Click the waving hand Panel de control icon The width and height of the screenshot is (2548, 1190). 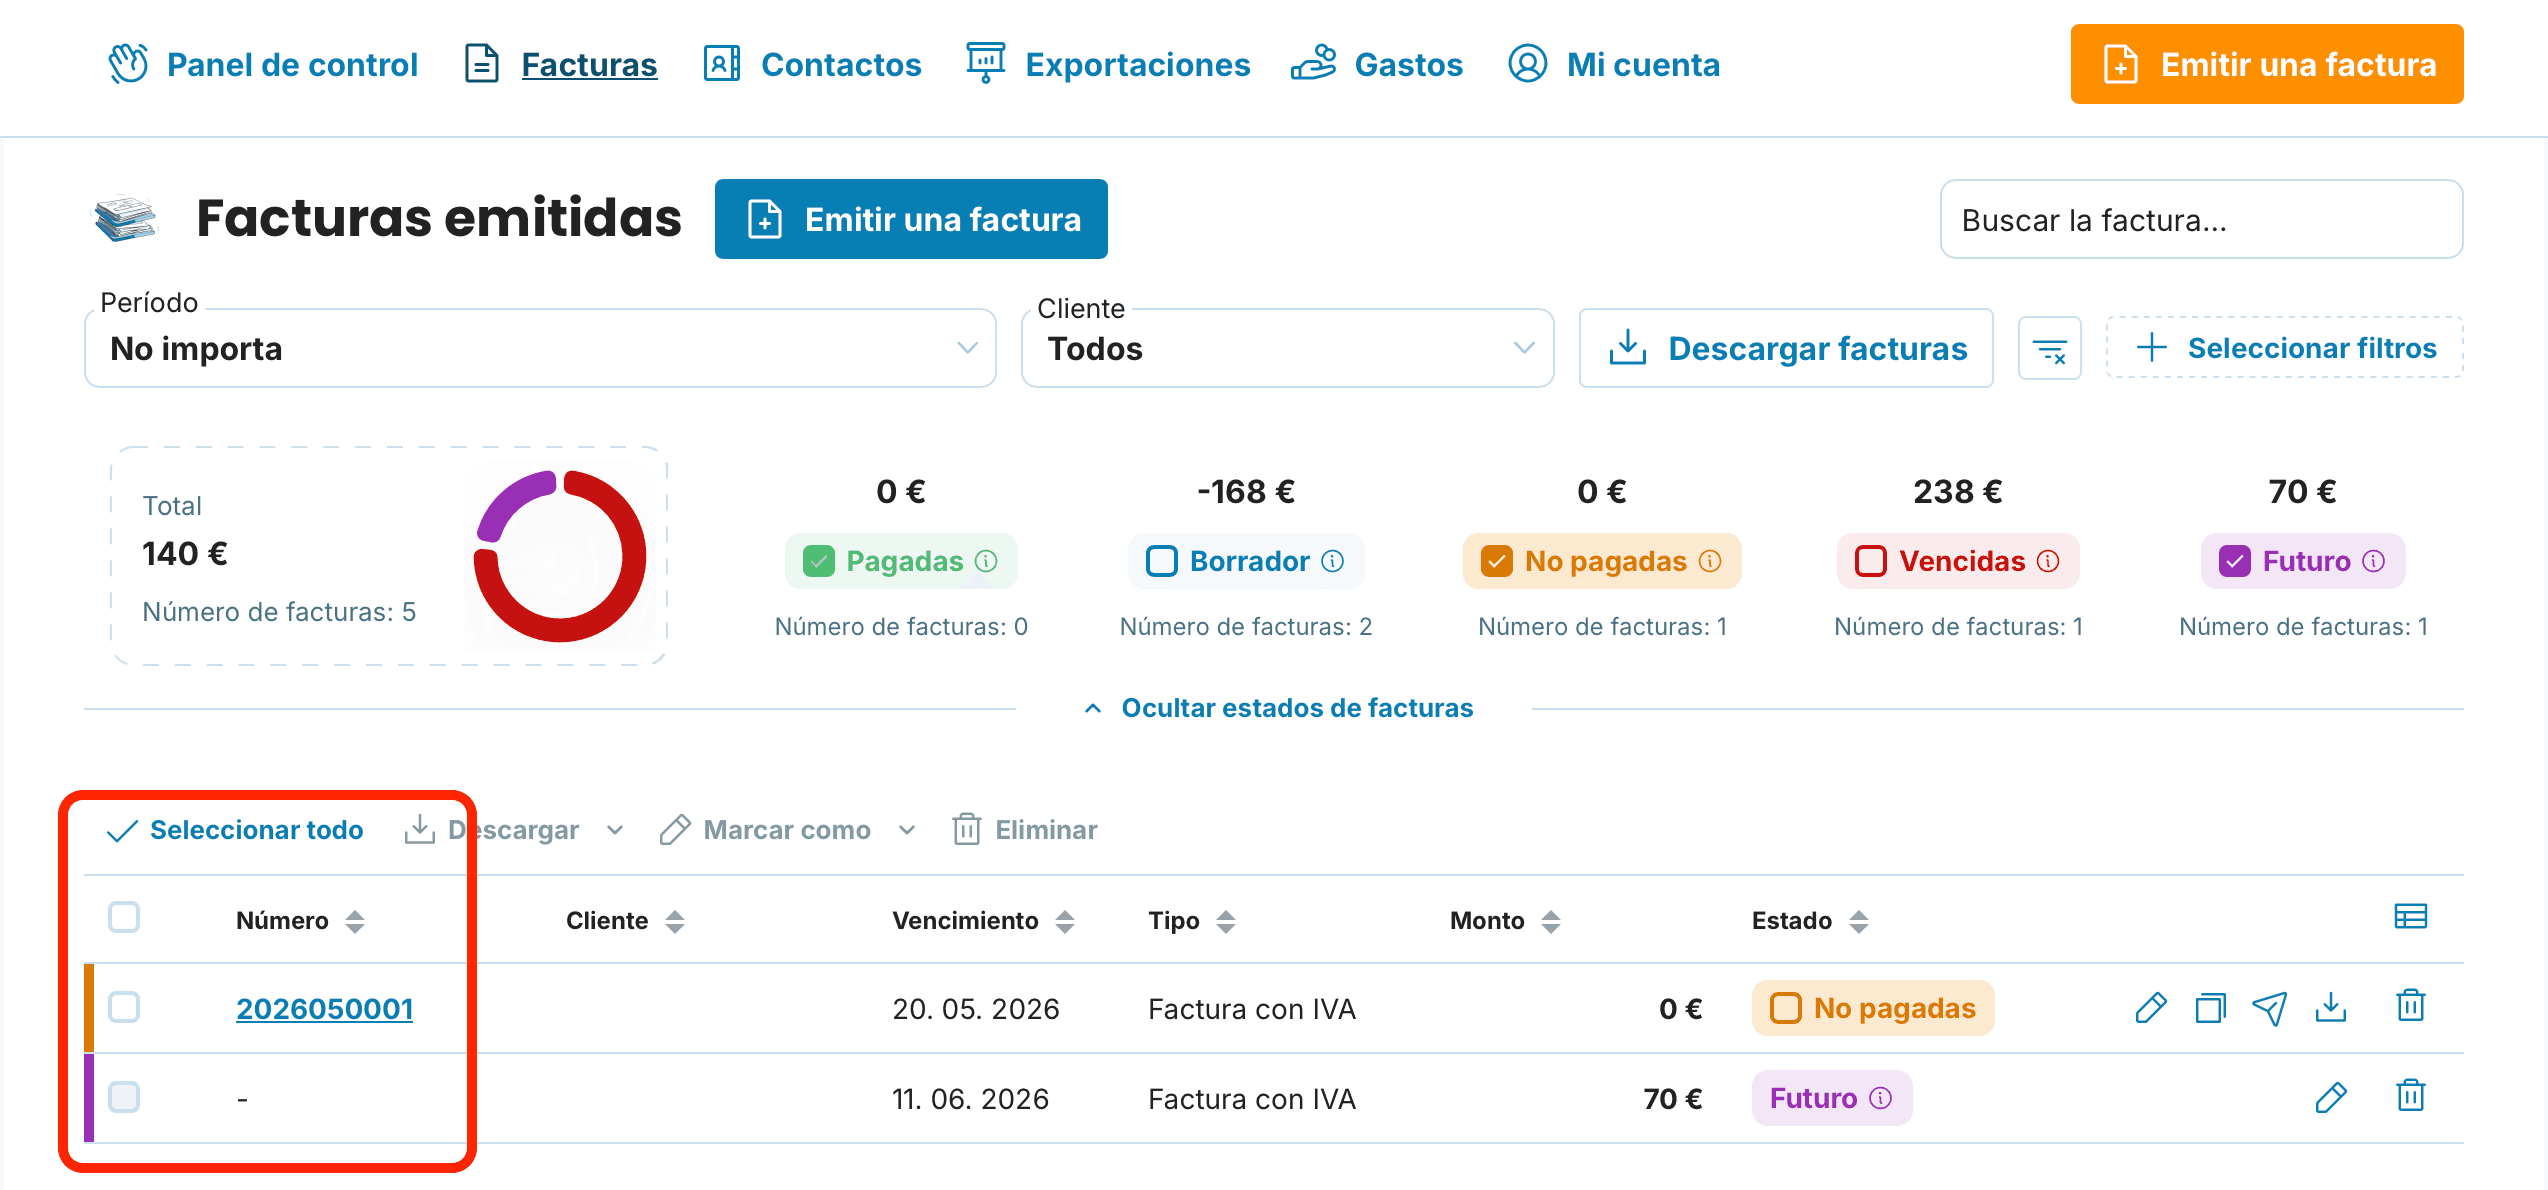click(128, 64)
